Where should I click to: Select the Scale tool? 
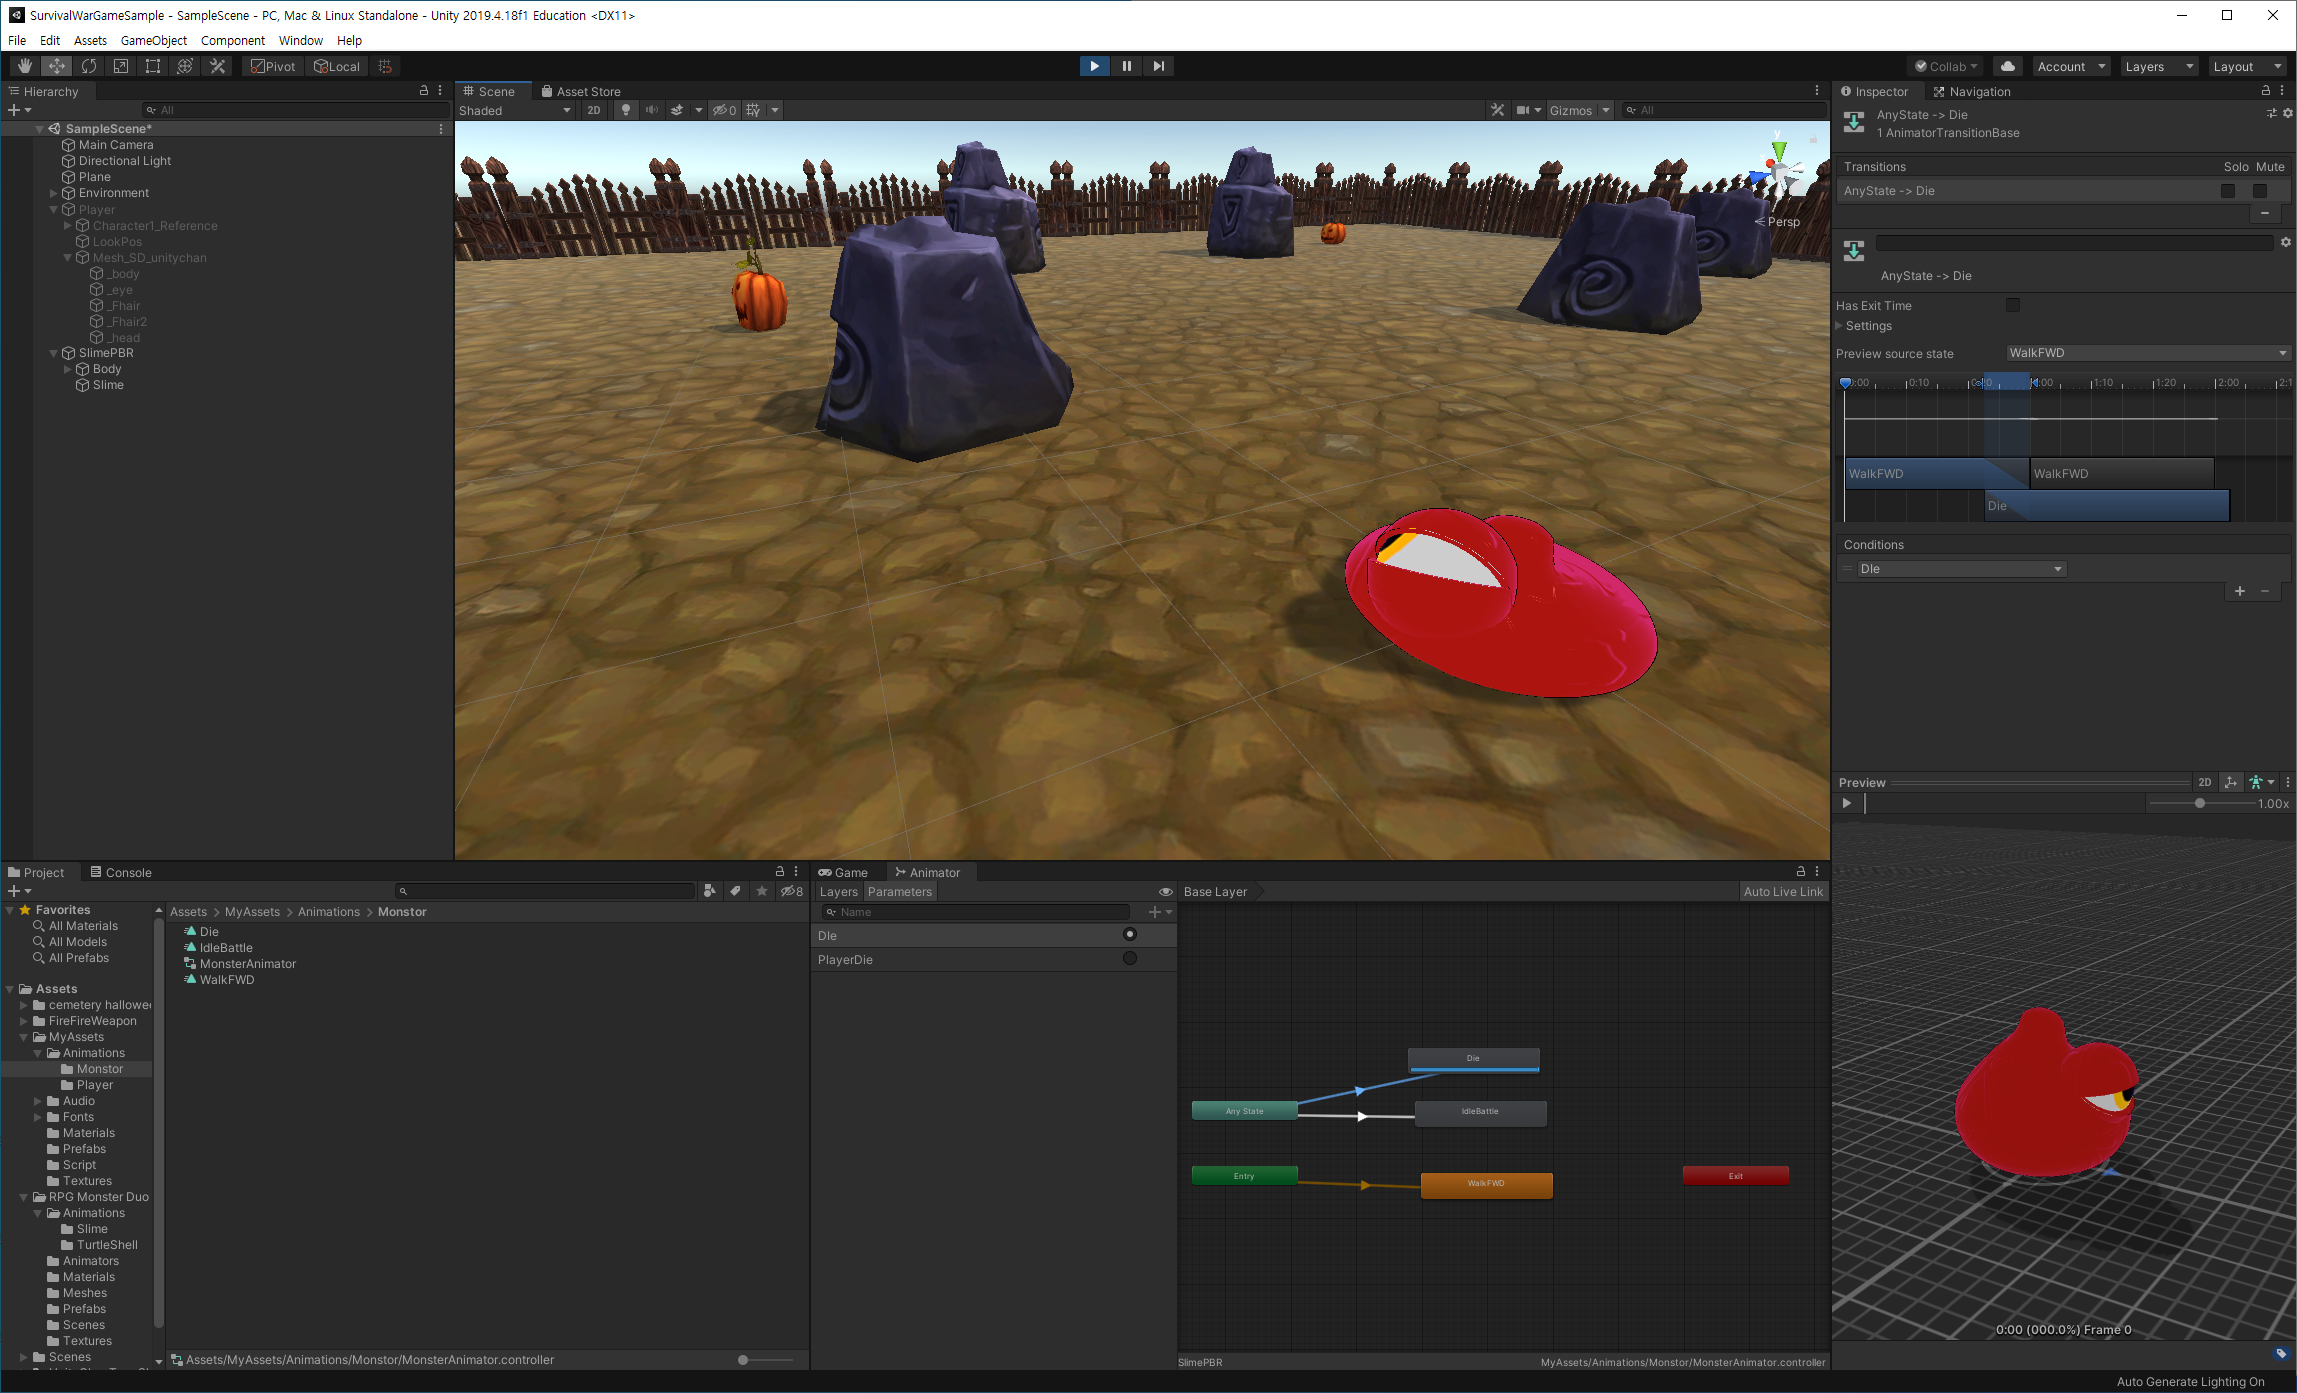point(121,66)
